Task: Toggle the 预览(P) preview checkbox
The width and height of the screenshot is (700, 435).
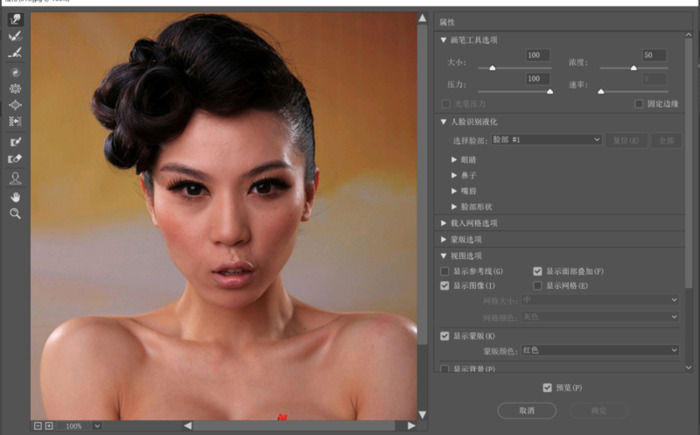Action: click(x=547, y=387)
